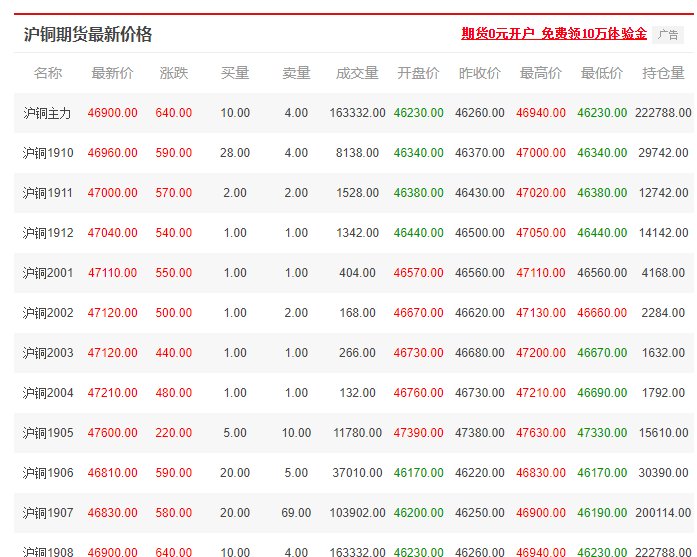Click the 持仓量 column header
Image resolution: width=697 pixels, height=557 pixels.
(663, 73)
